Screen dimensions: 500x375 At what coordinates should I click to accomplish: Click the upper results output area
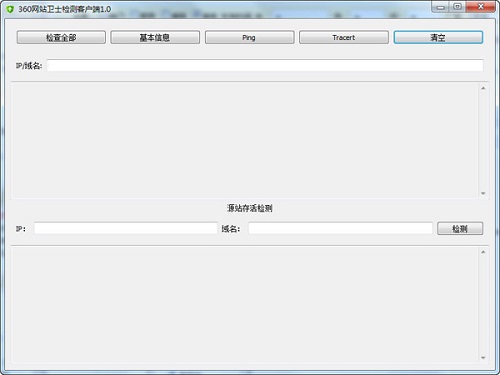[245, 141]
